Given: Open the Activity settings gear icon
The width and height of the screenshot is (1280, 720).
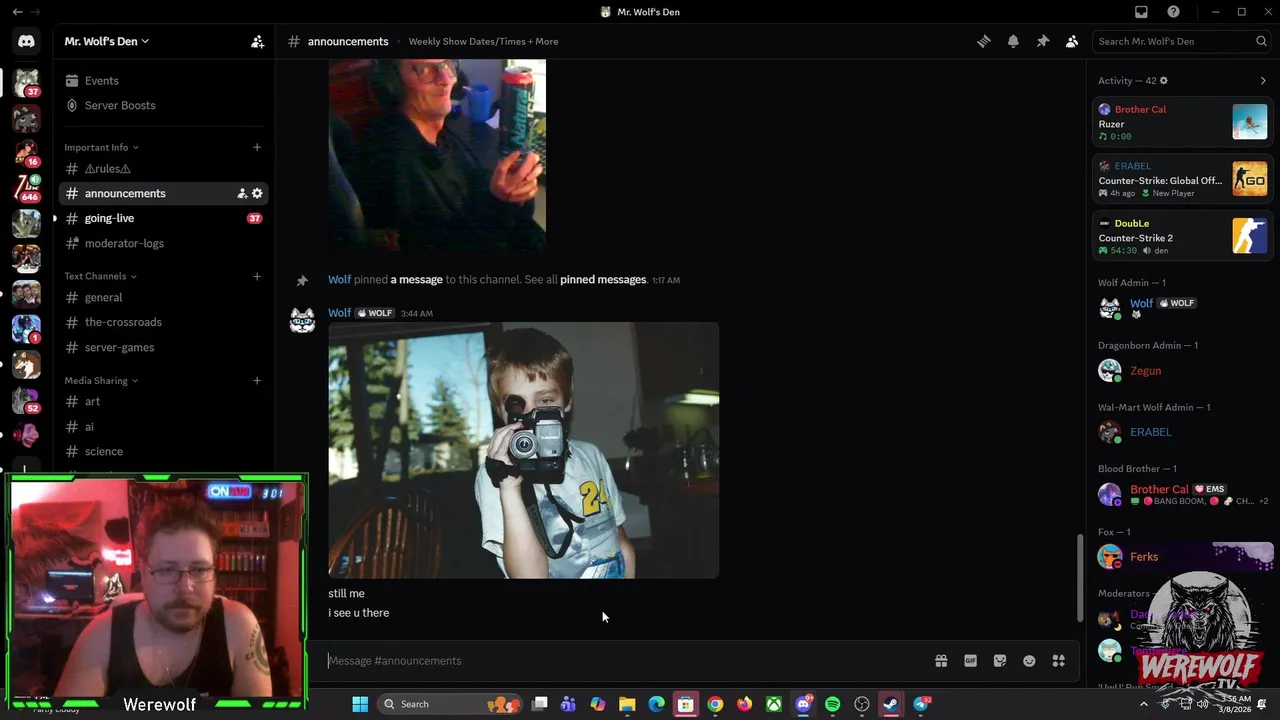Looking at the screenshot, I should click(x=1163, y=80).
